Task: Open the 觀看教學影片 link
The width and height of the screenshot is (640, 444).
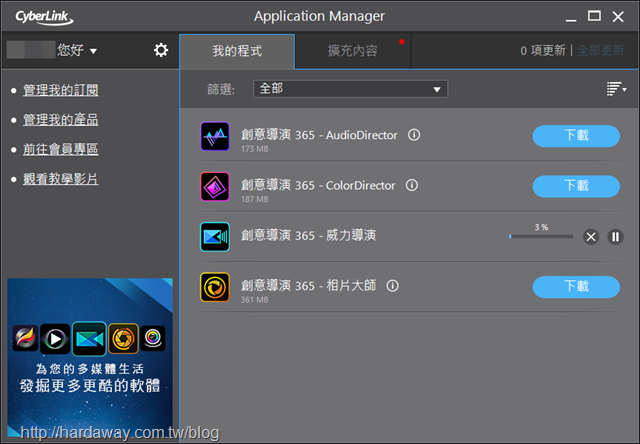Action: coord(60,179)
